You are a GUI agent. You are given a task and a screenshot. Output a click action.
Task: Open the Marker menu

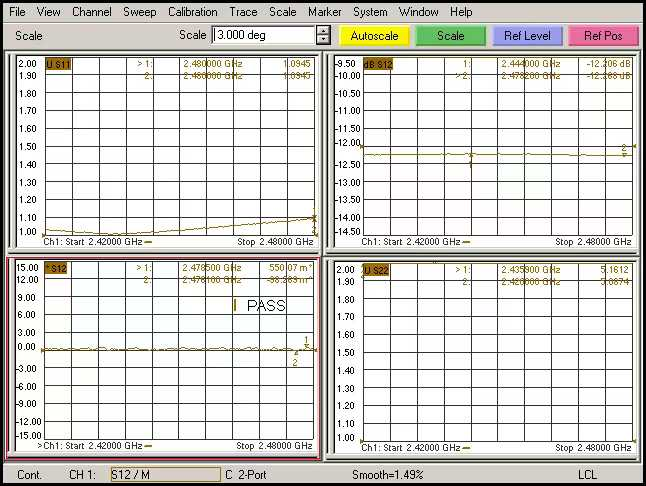[x=324, y=12]
